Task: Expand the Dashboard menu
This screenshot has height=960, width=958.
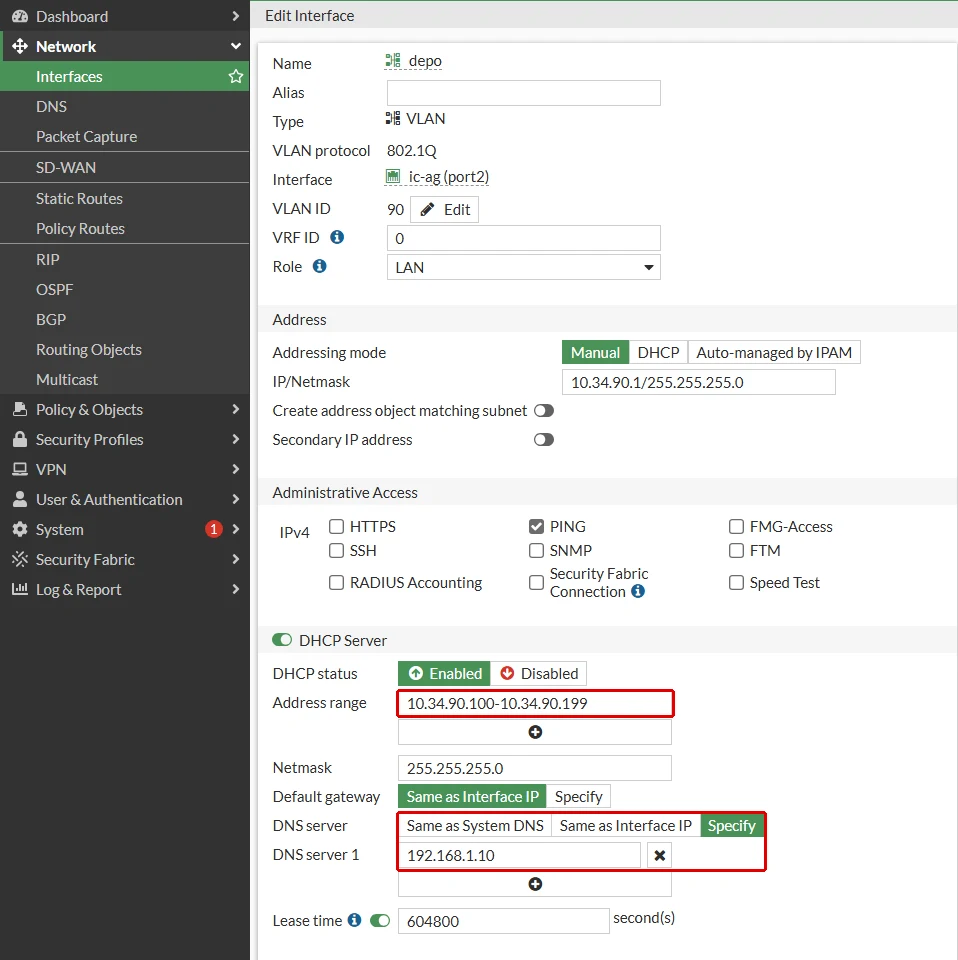Action: (236, 17)
